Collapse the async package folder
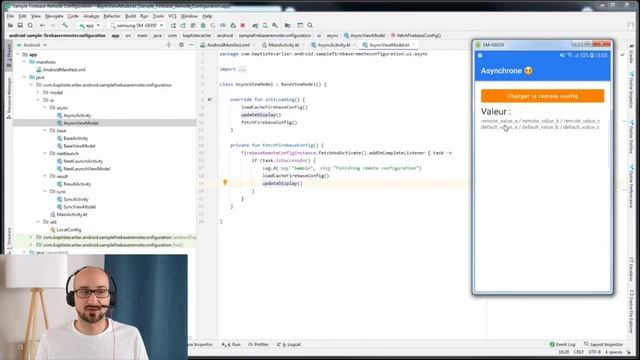The height and width of the screenshot is (360, 640). point(45,108)
